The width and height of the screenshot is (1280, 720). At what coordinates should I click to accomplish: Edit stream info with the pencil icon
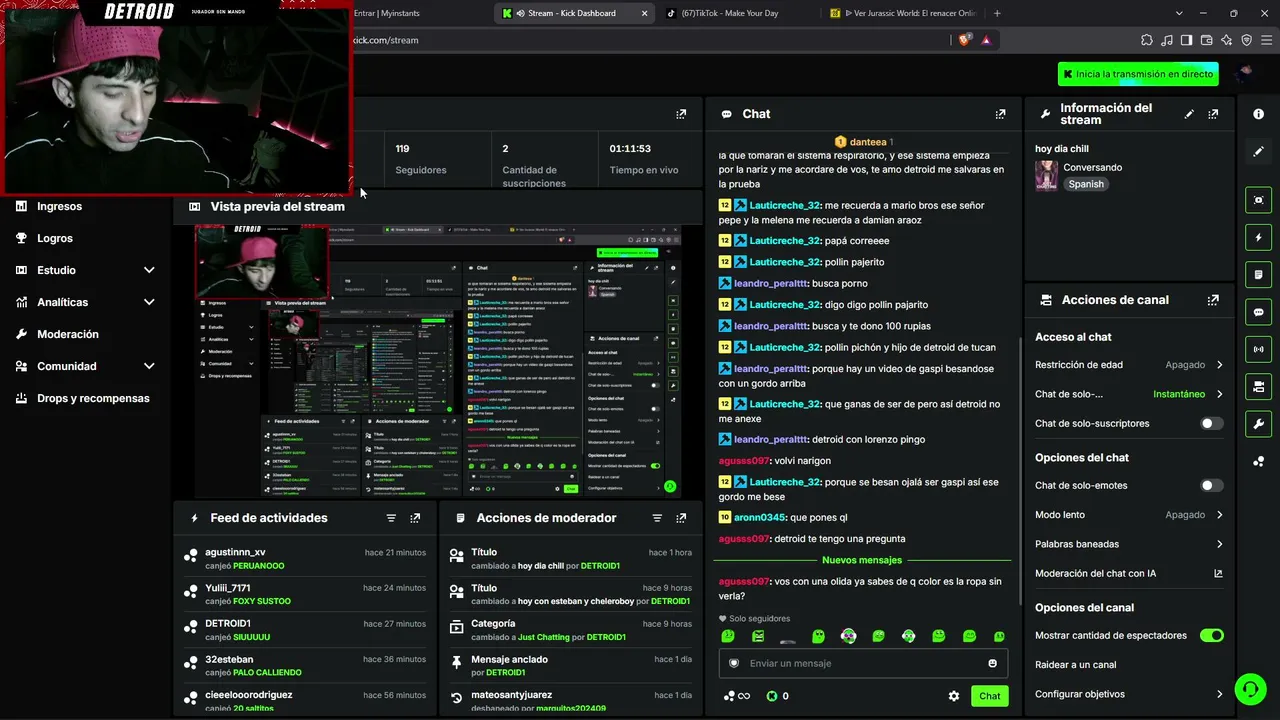coord(1189,114)
